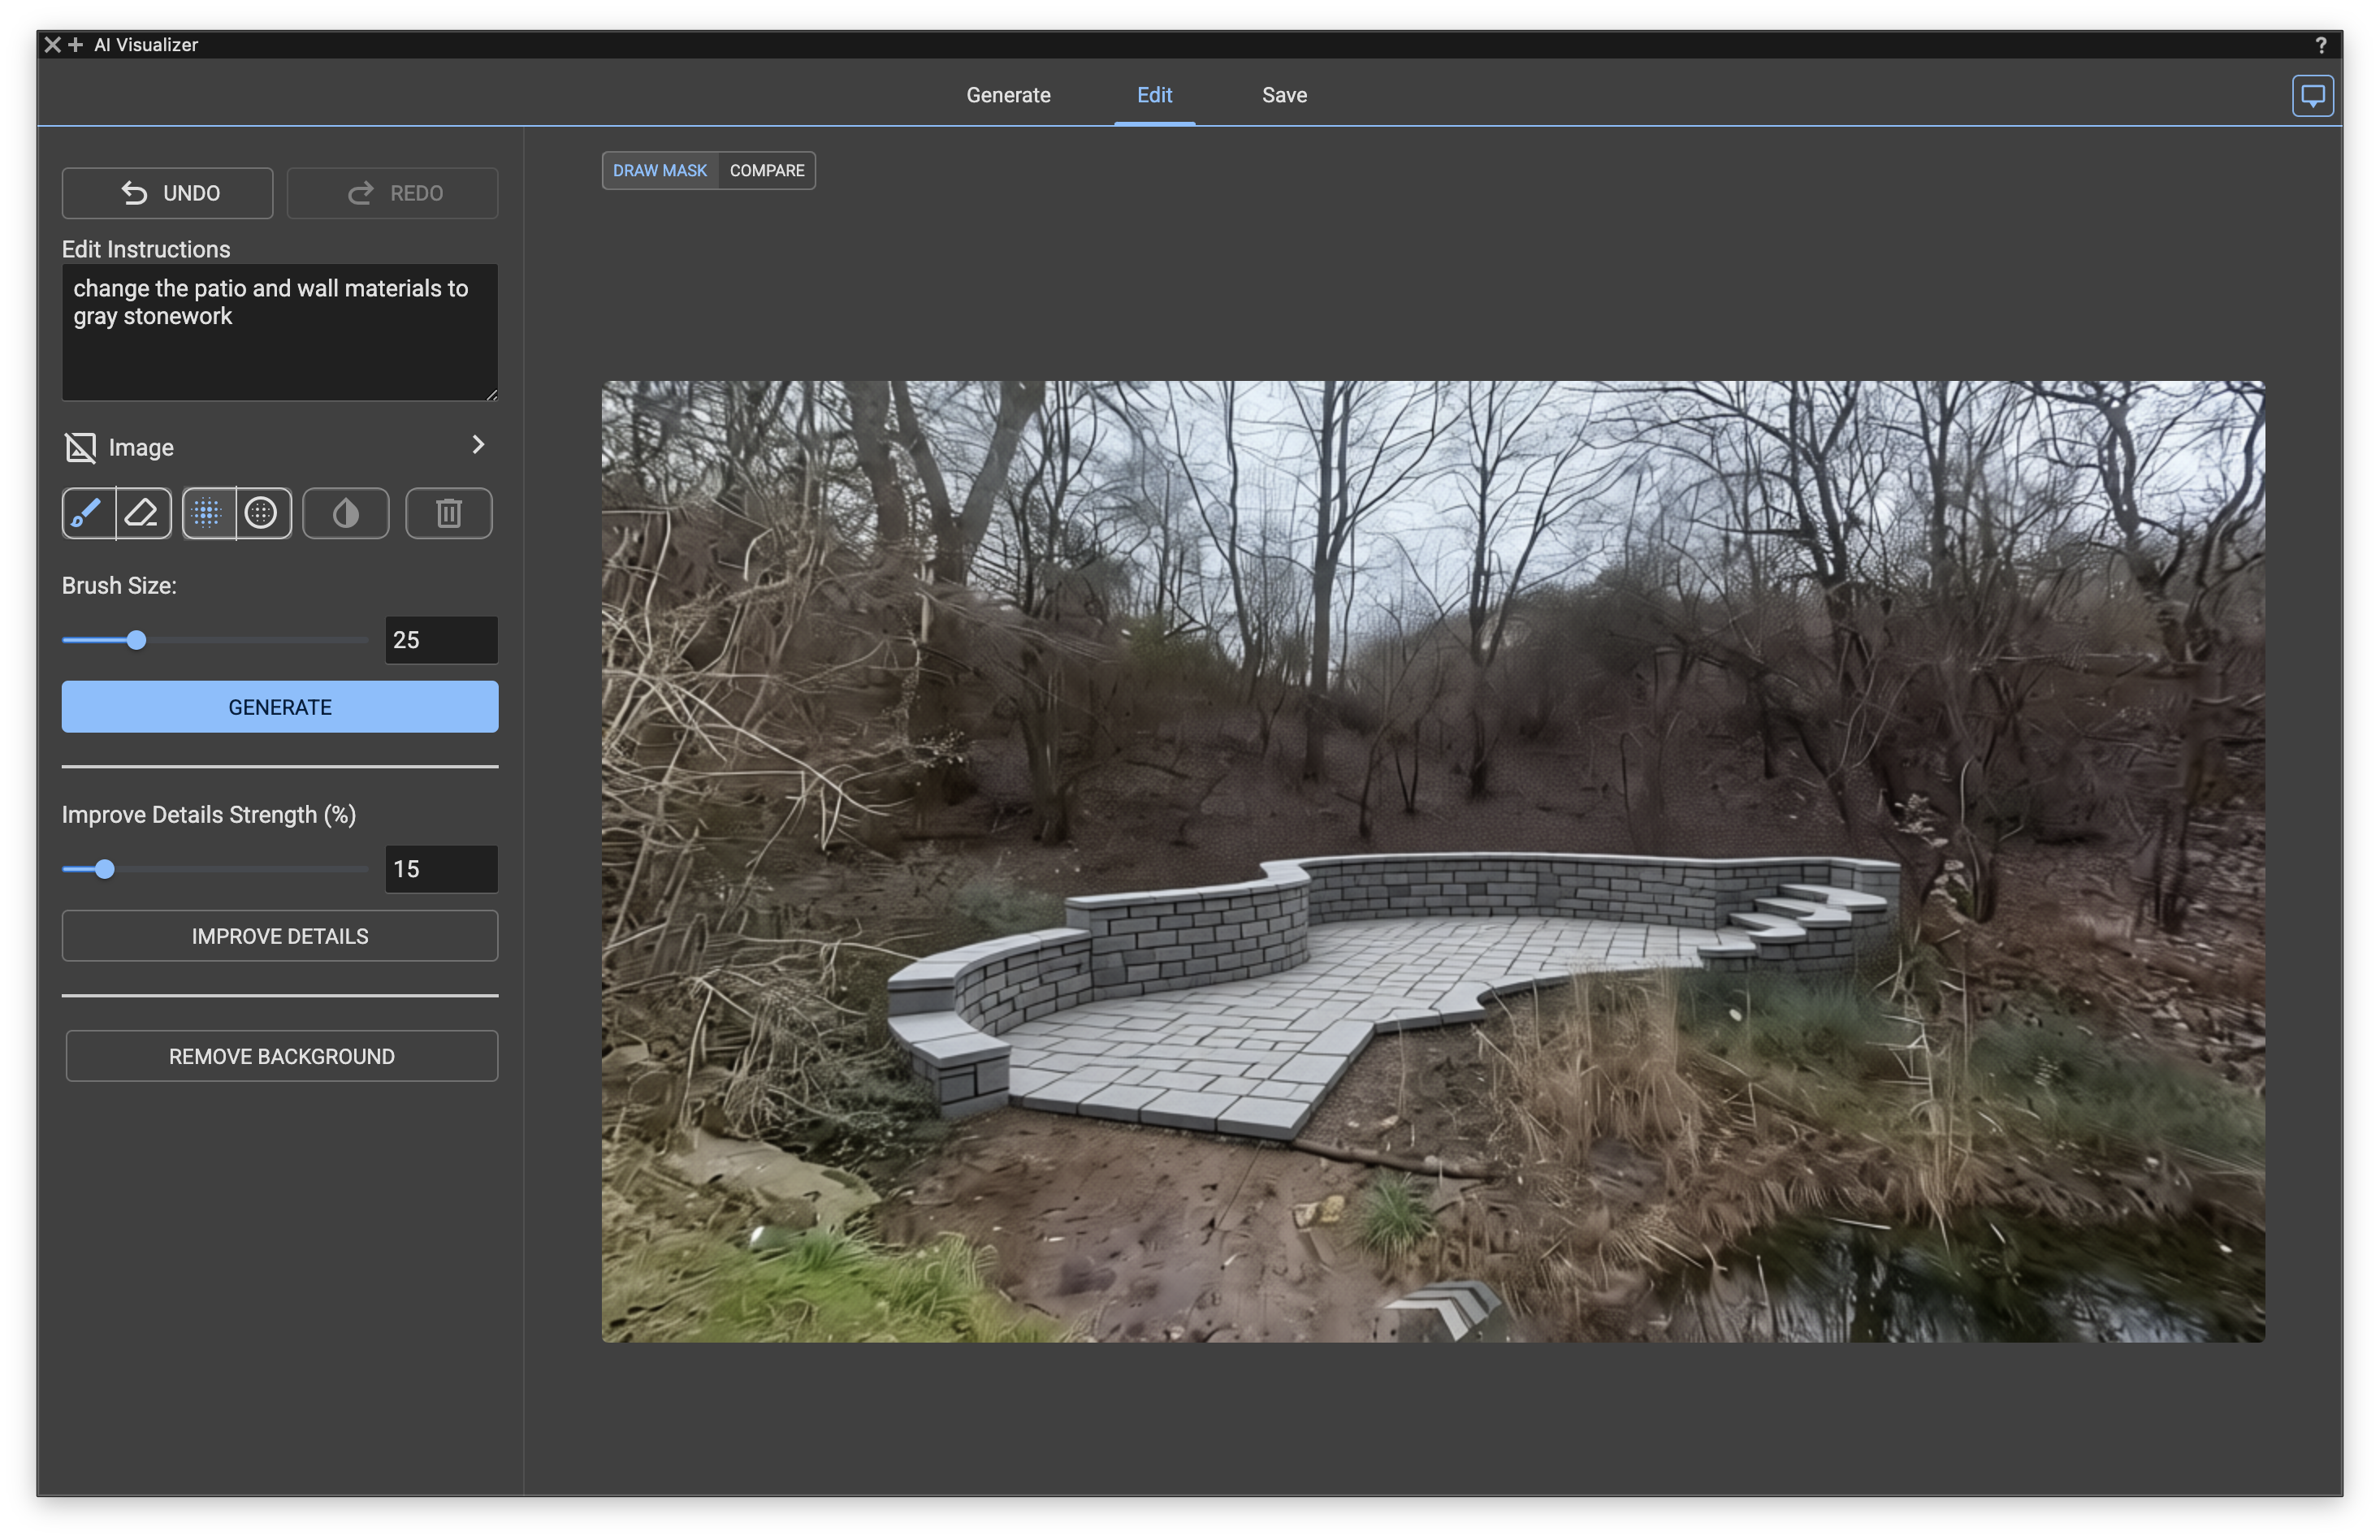Click the Brush Size slider handle
Viewport: 2380px width, 1540px height.
[x=137, y=640]
